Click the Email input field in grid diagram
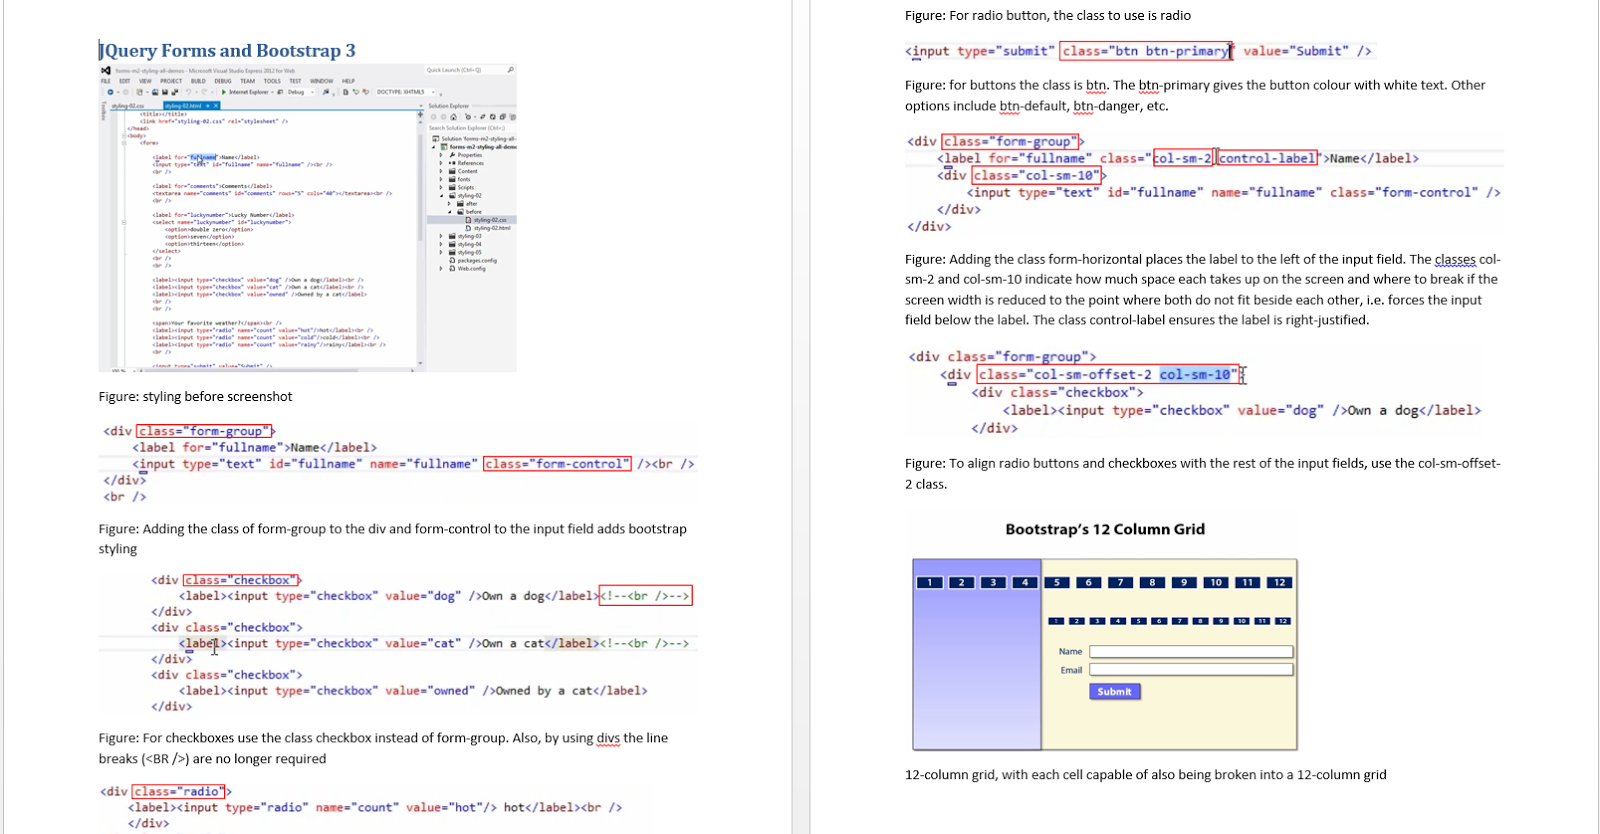 (x=1191, y=670)
